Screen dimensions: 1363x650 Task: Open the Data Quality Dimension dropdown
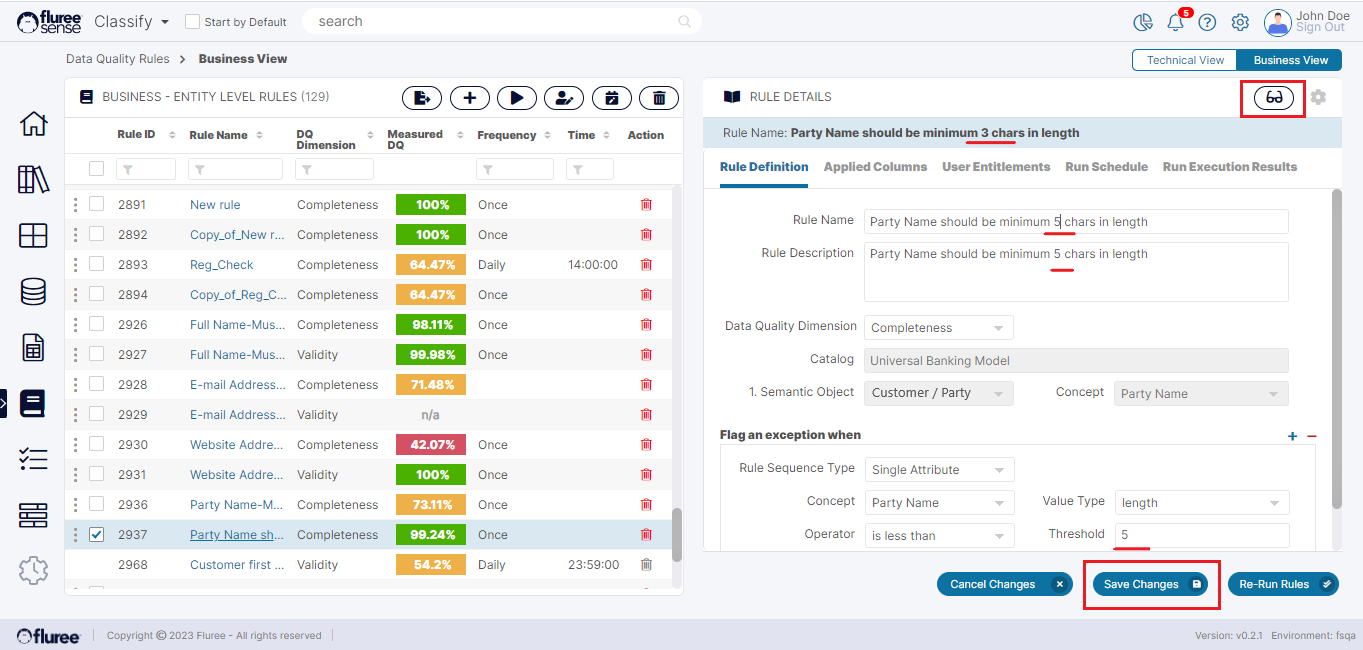pos(938,328)
